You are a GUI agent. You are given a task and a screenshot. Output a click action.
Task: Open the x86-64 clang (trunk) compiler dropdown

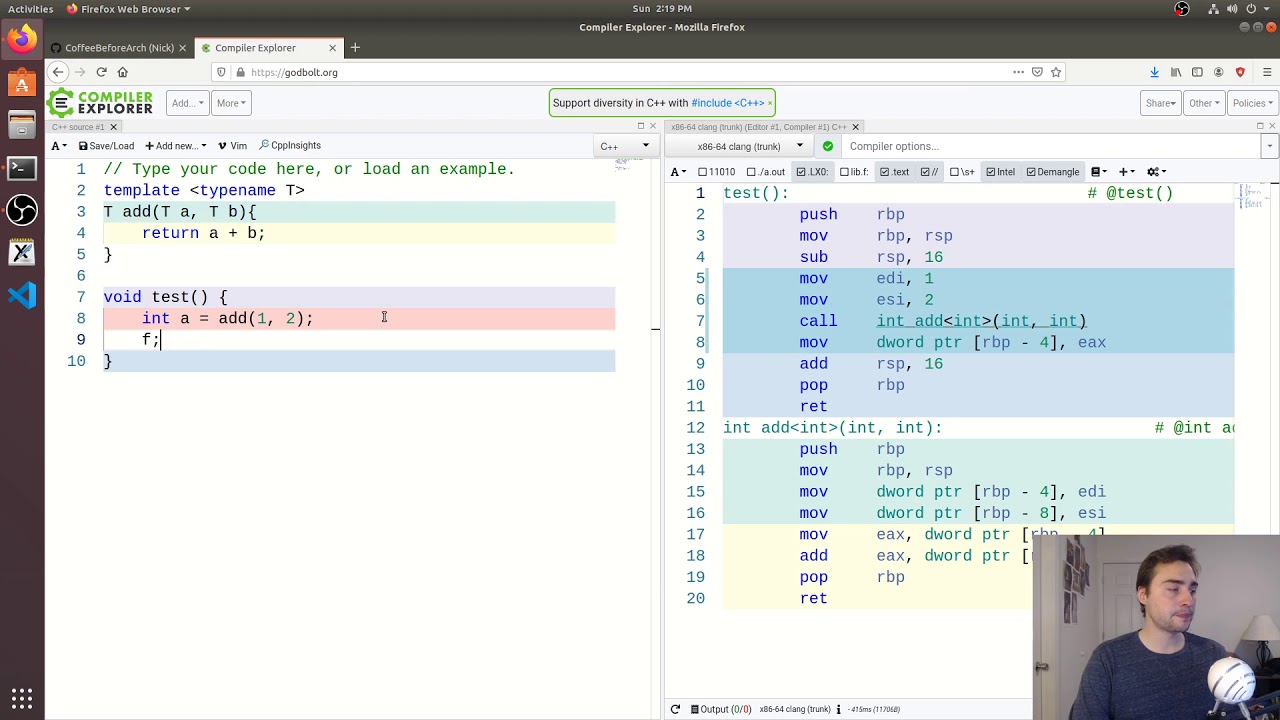click(740, 146)
